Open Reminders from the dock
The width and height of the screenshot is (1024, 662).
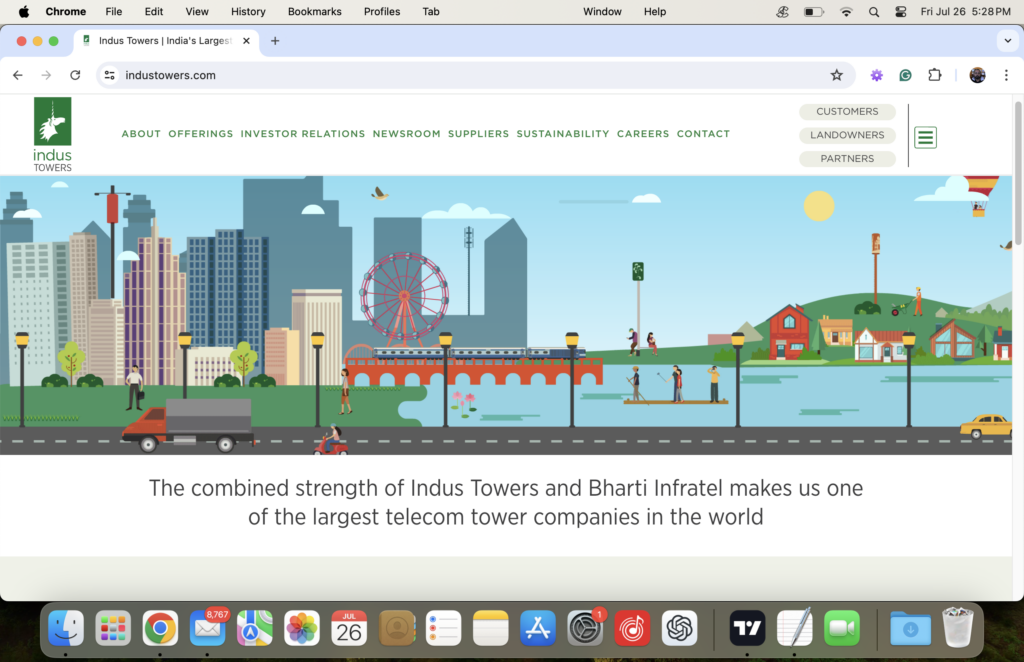click(x=443, y=628)
